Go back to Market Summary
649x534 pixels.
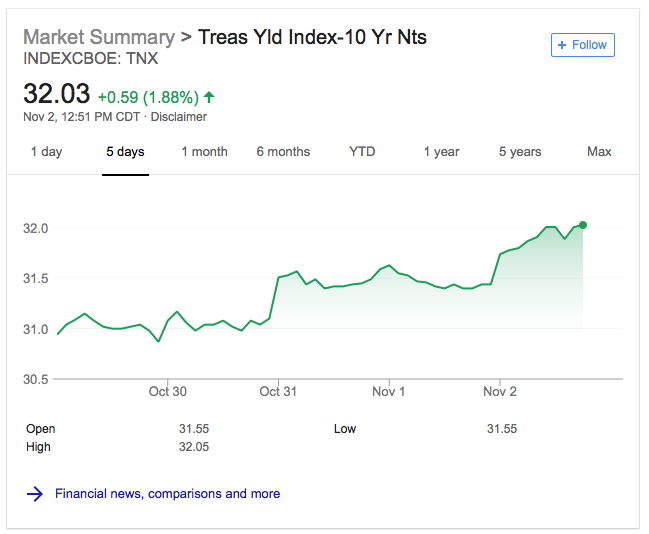coord(99,37)
